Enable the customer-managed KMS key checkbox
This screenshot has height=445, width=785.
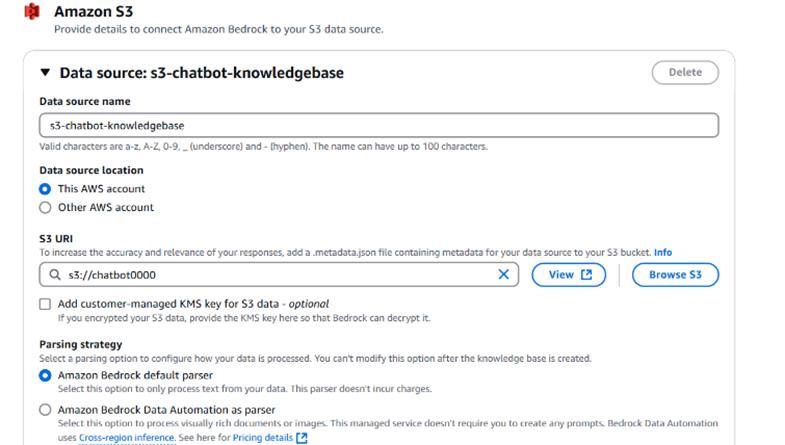(45, 304)
